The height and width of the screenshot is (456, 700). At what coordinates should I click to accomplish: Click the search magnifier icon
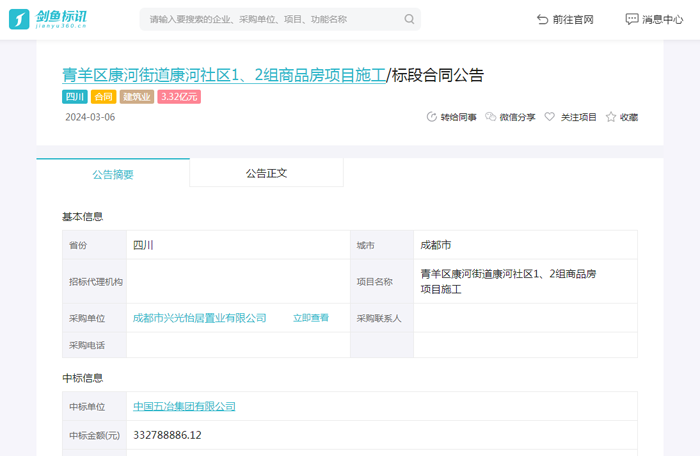409,19
